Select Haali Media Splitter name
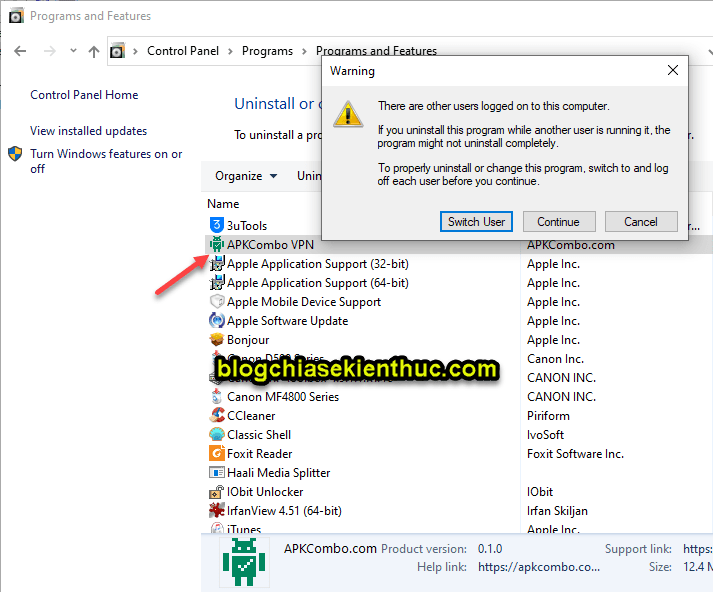The width and height of the screenshot is (713, 592). pos(278,473)
